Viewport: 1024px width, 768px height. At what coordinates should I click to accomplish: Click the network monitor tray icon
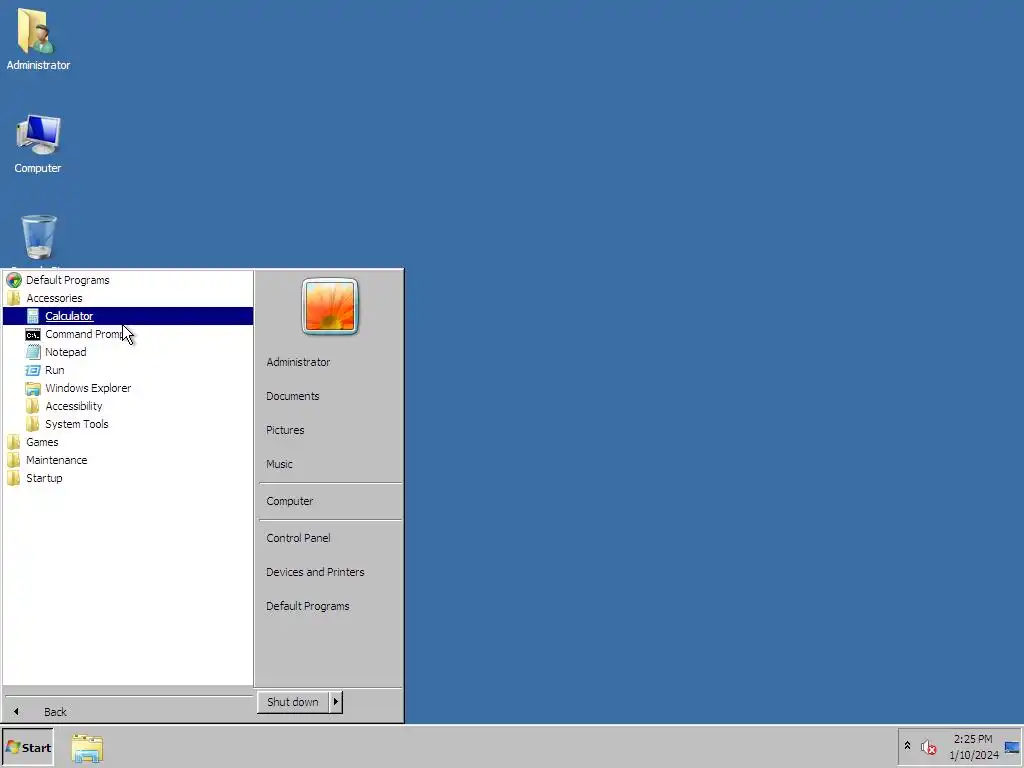[1012, 747]
